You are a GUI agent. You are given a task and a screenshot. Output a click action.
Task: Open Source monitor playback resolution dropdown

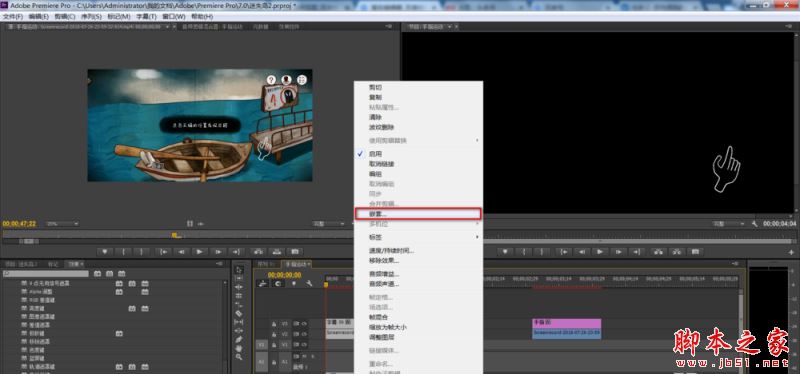pos(329,223)
